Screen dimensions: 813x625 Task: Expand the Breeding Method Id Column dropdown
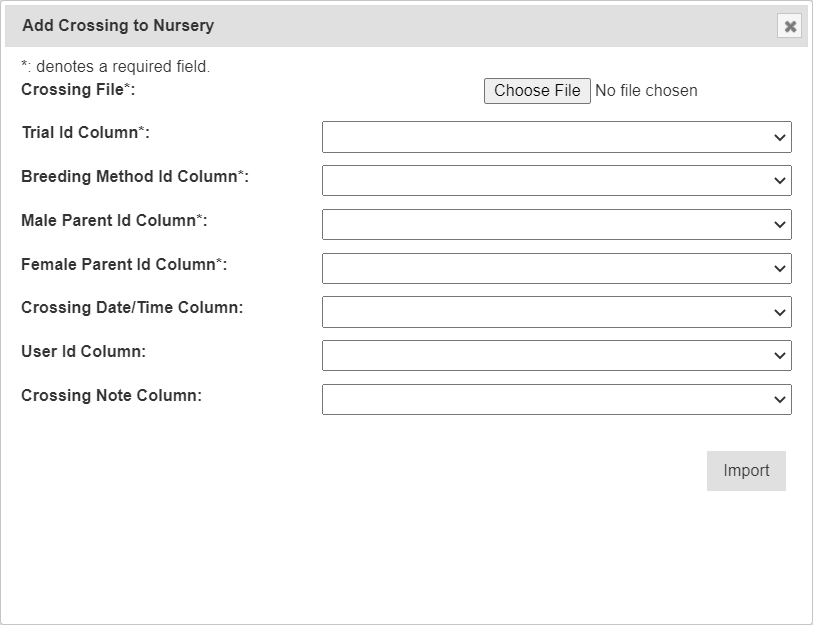click(x=556, y=181)
